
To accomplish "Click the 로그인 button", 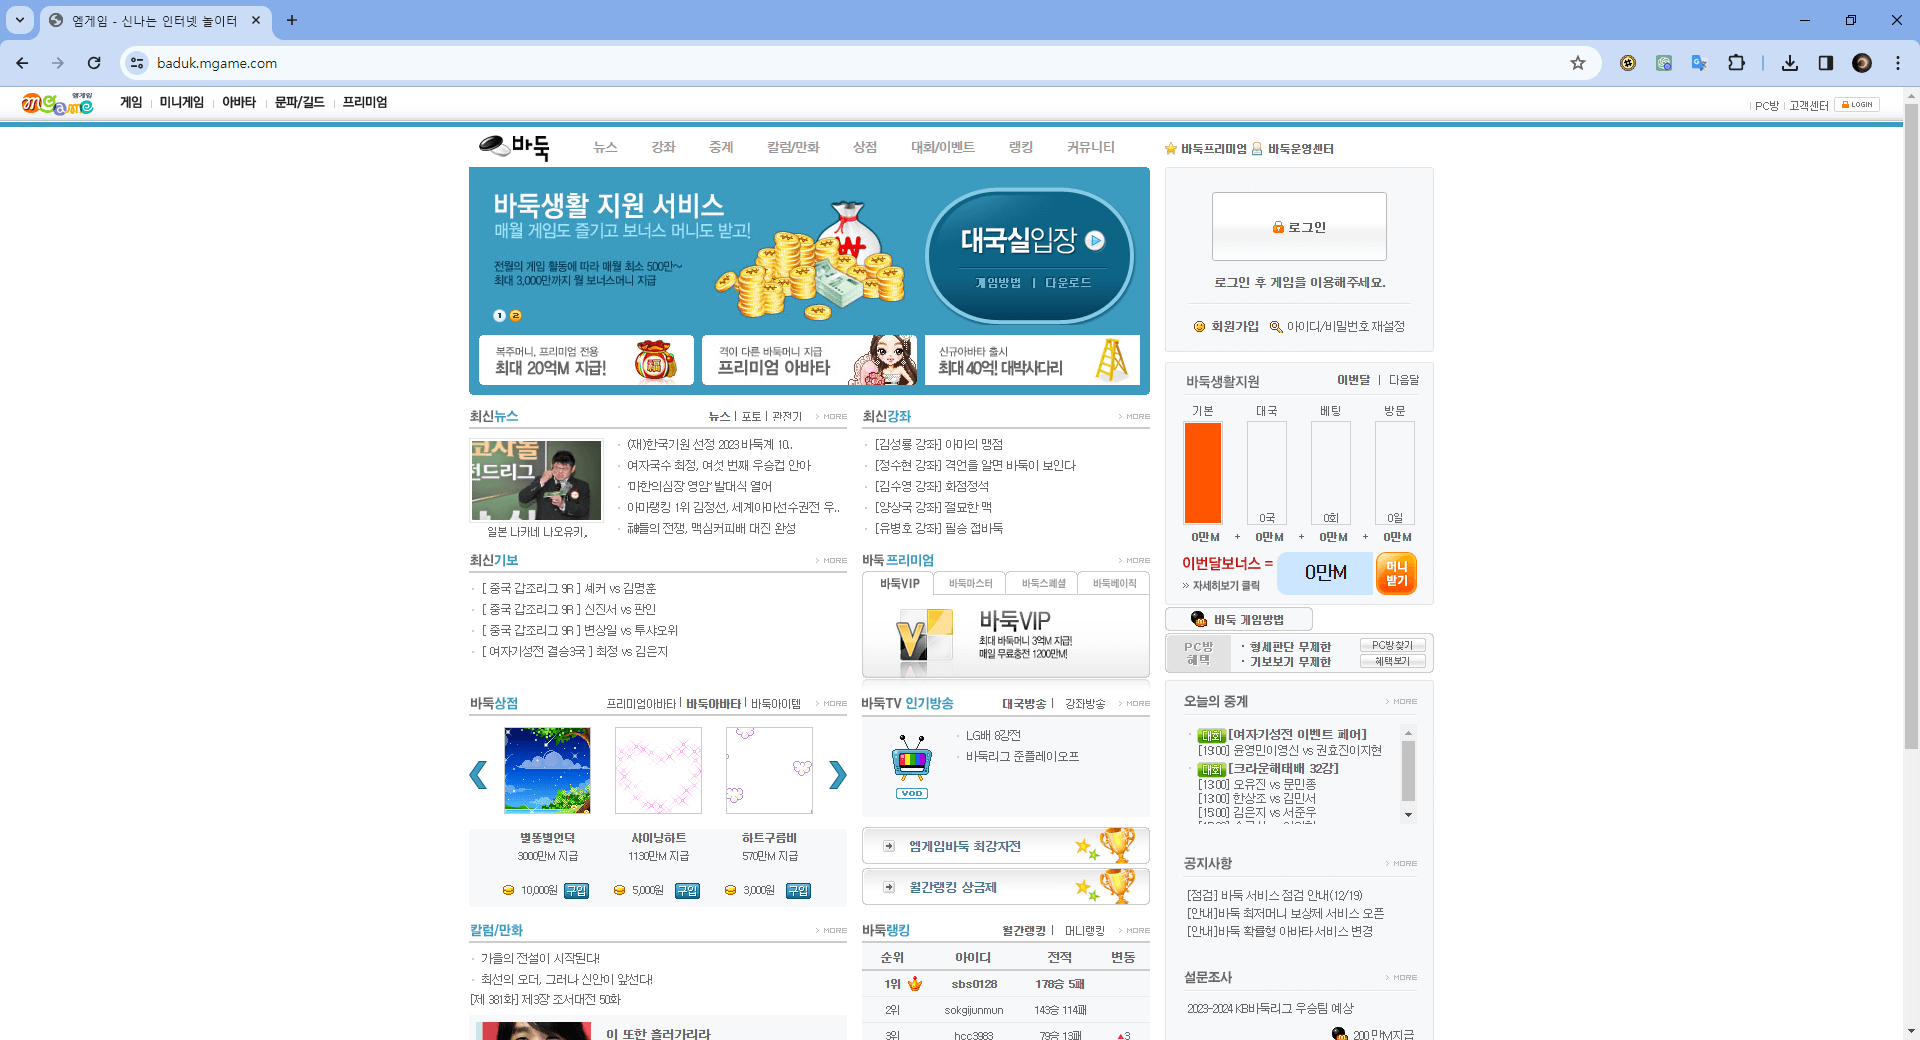I will pos(1299,227).
